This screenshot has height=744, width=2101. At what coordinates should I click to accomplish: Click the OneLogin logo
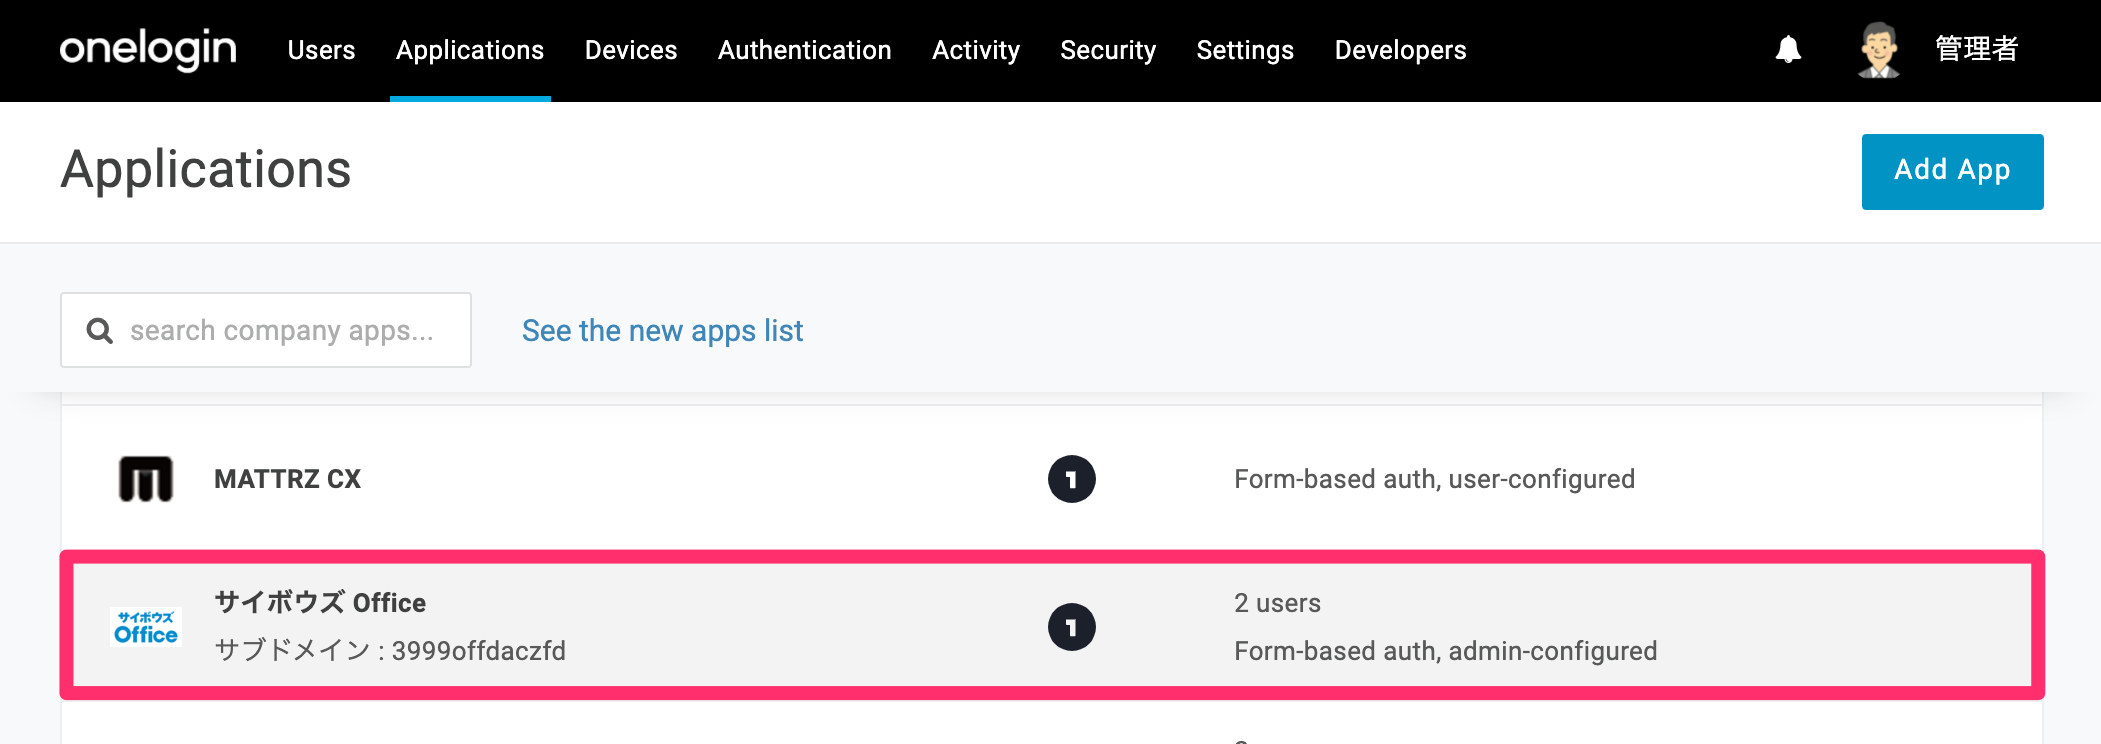(148, 49)
